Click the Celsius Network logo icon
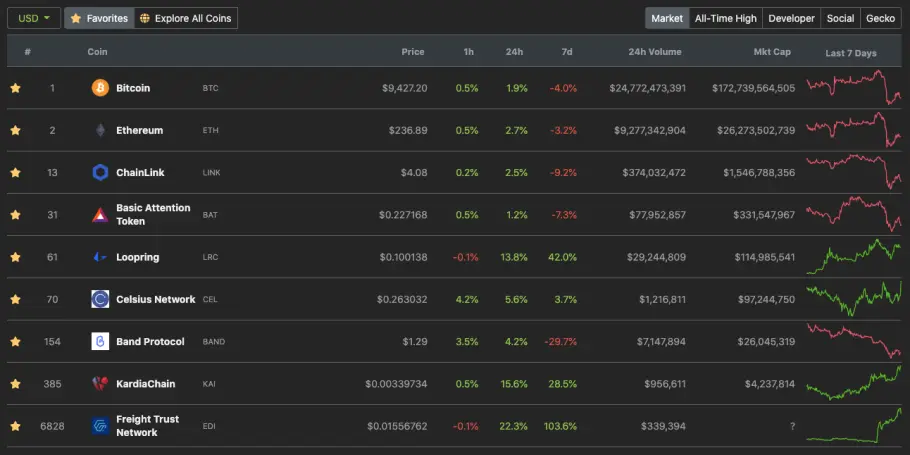Image resolution: width=910 pixels, height=455 pixels. click(x=100, y=299)
